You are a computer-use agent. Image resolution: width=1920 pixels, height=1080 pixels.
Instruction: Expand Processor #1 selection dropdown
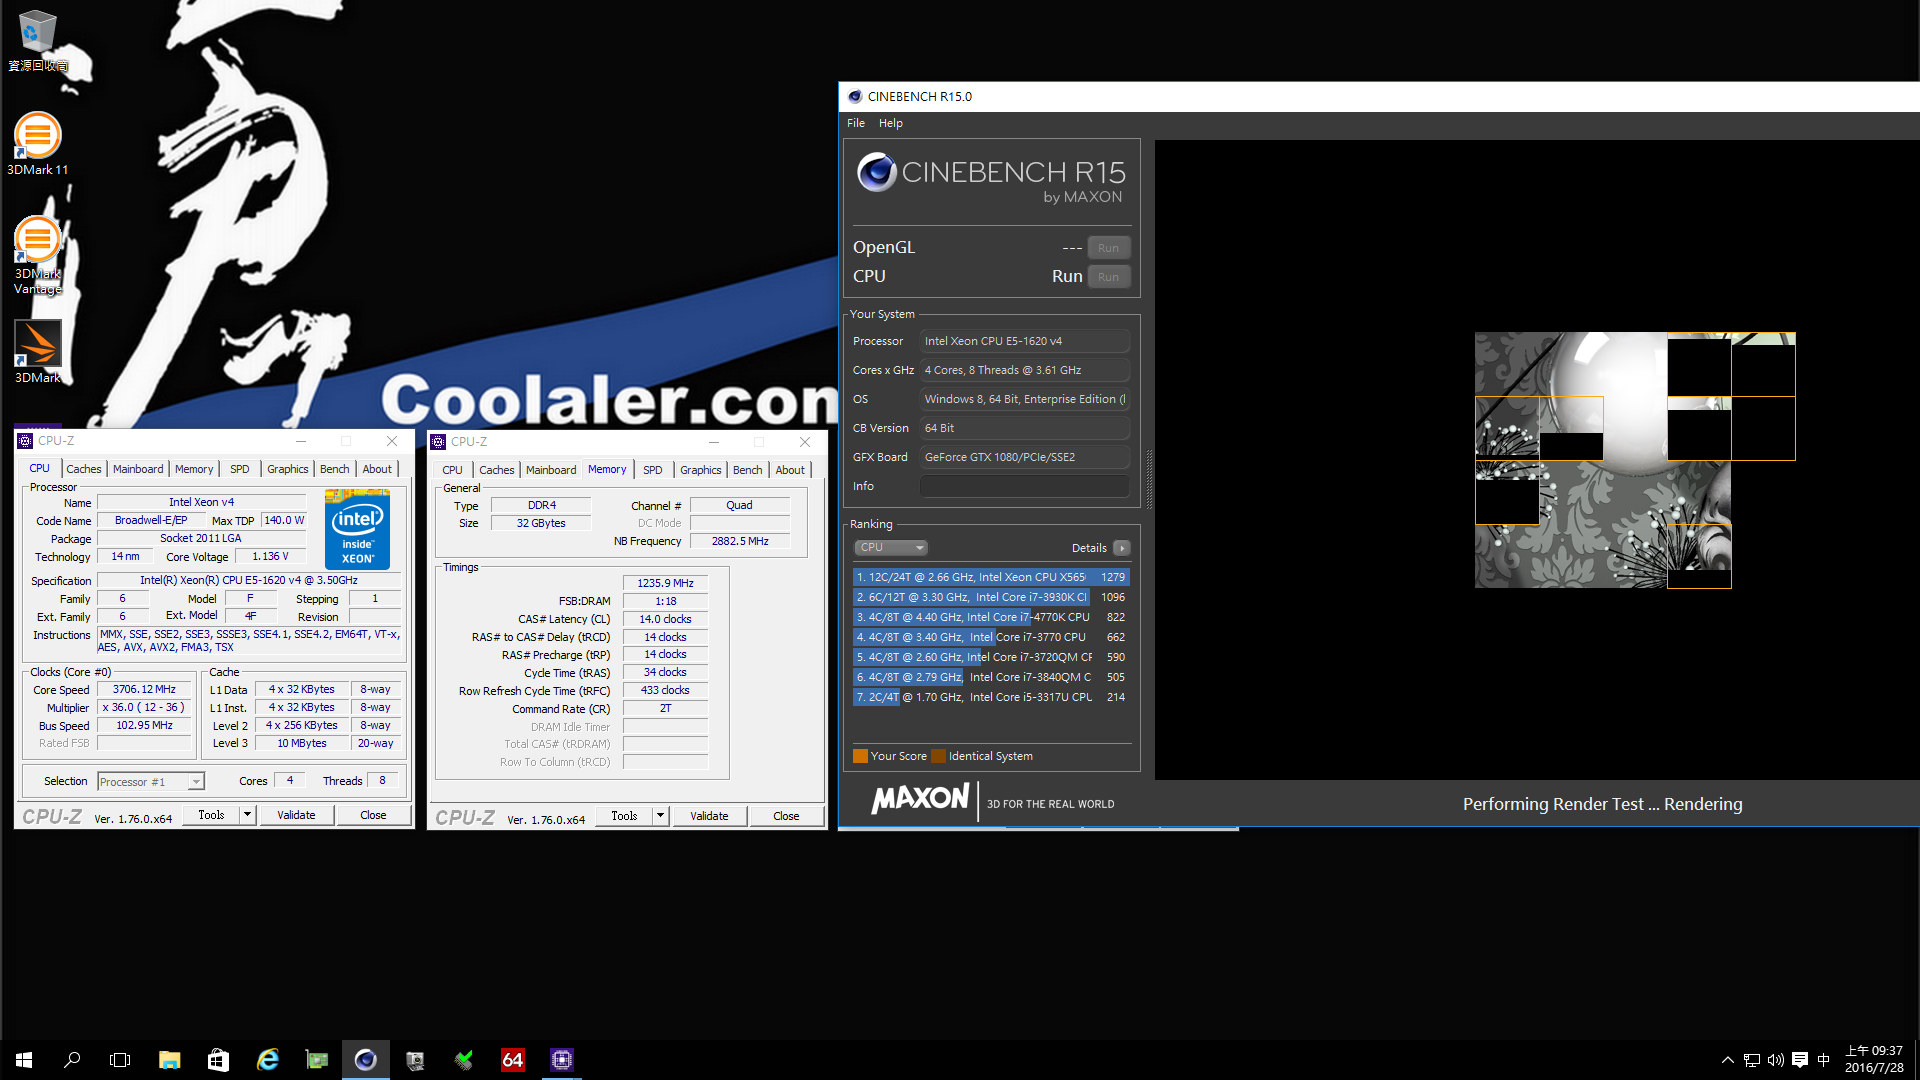coord(151,782)
